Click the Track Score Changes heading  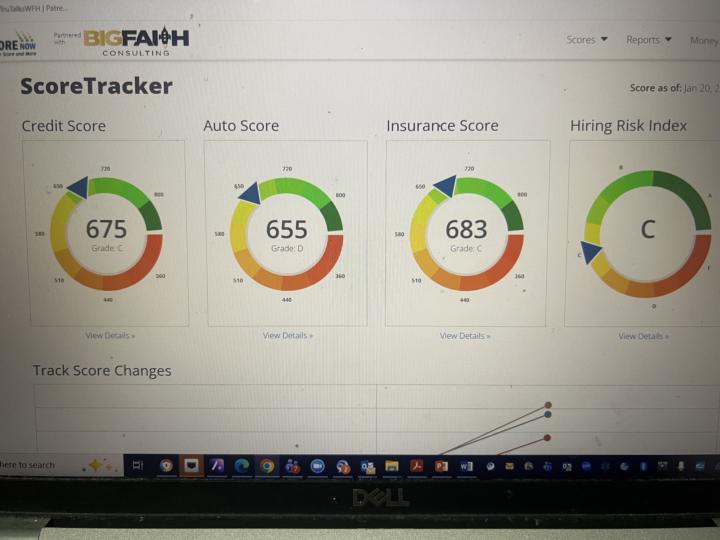click(102, 371)
